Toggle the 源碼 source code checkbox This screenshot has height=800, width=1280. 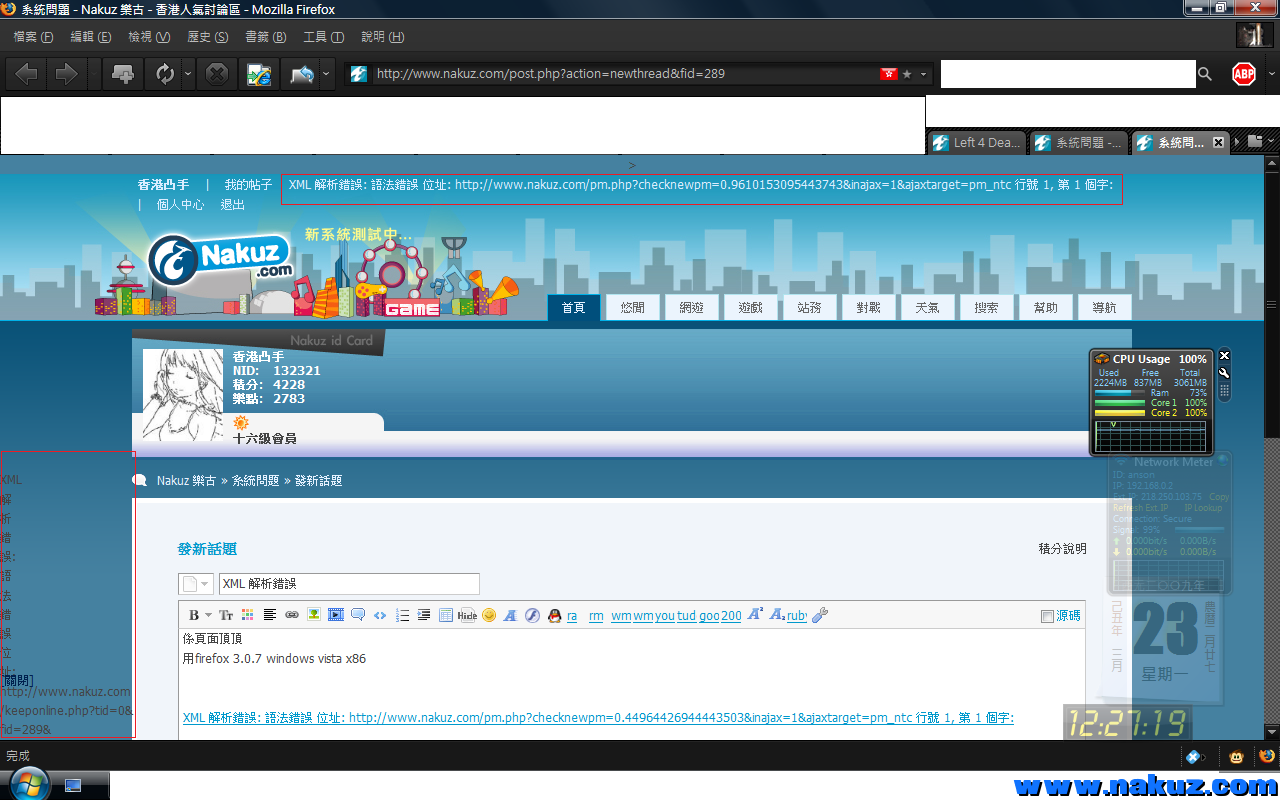1047,616
